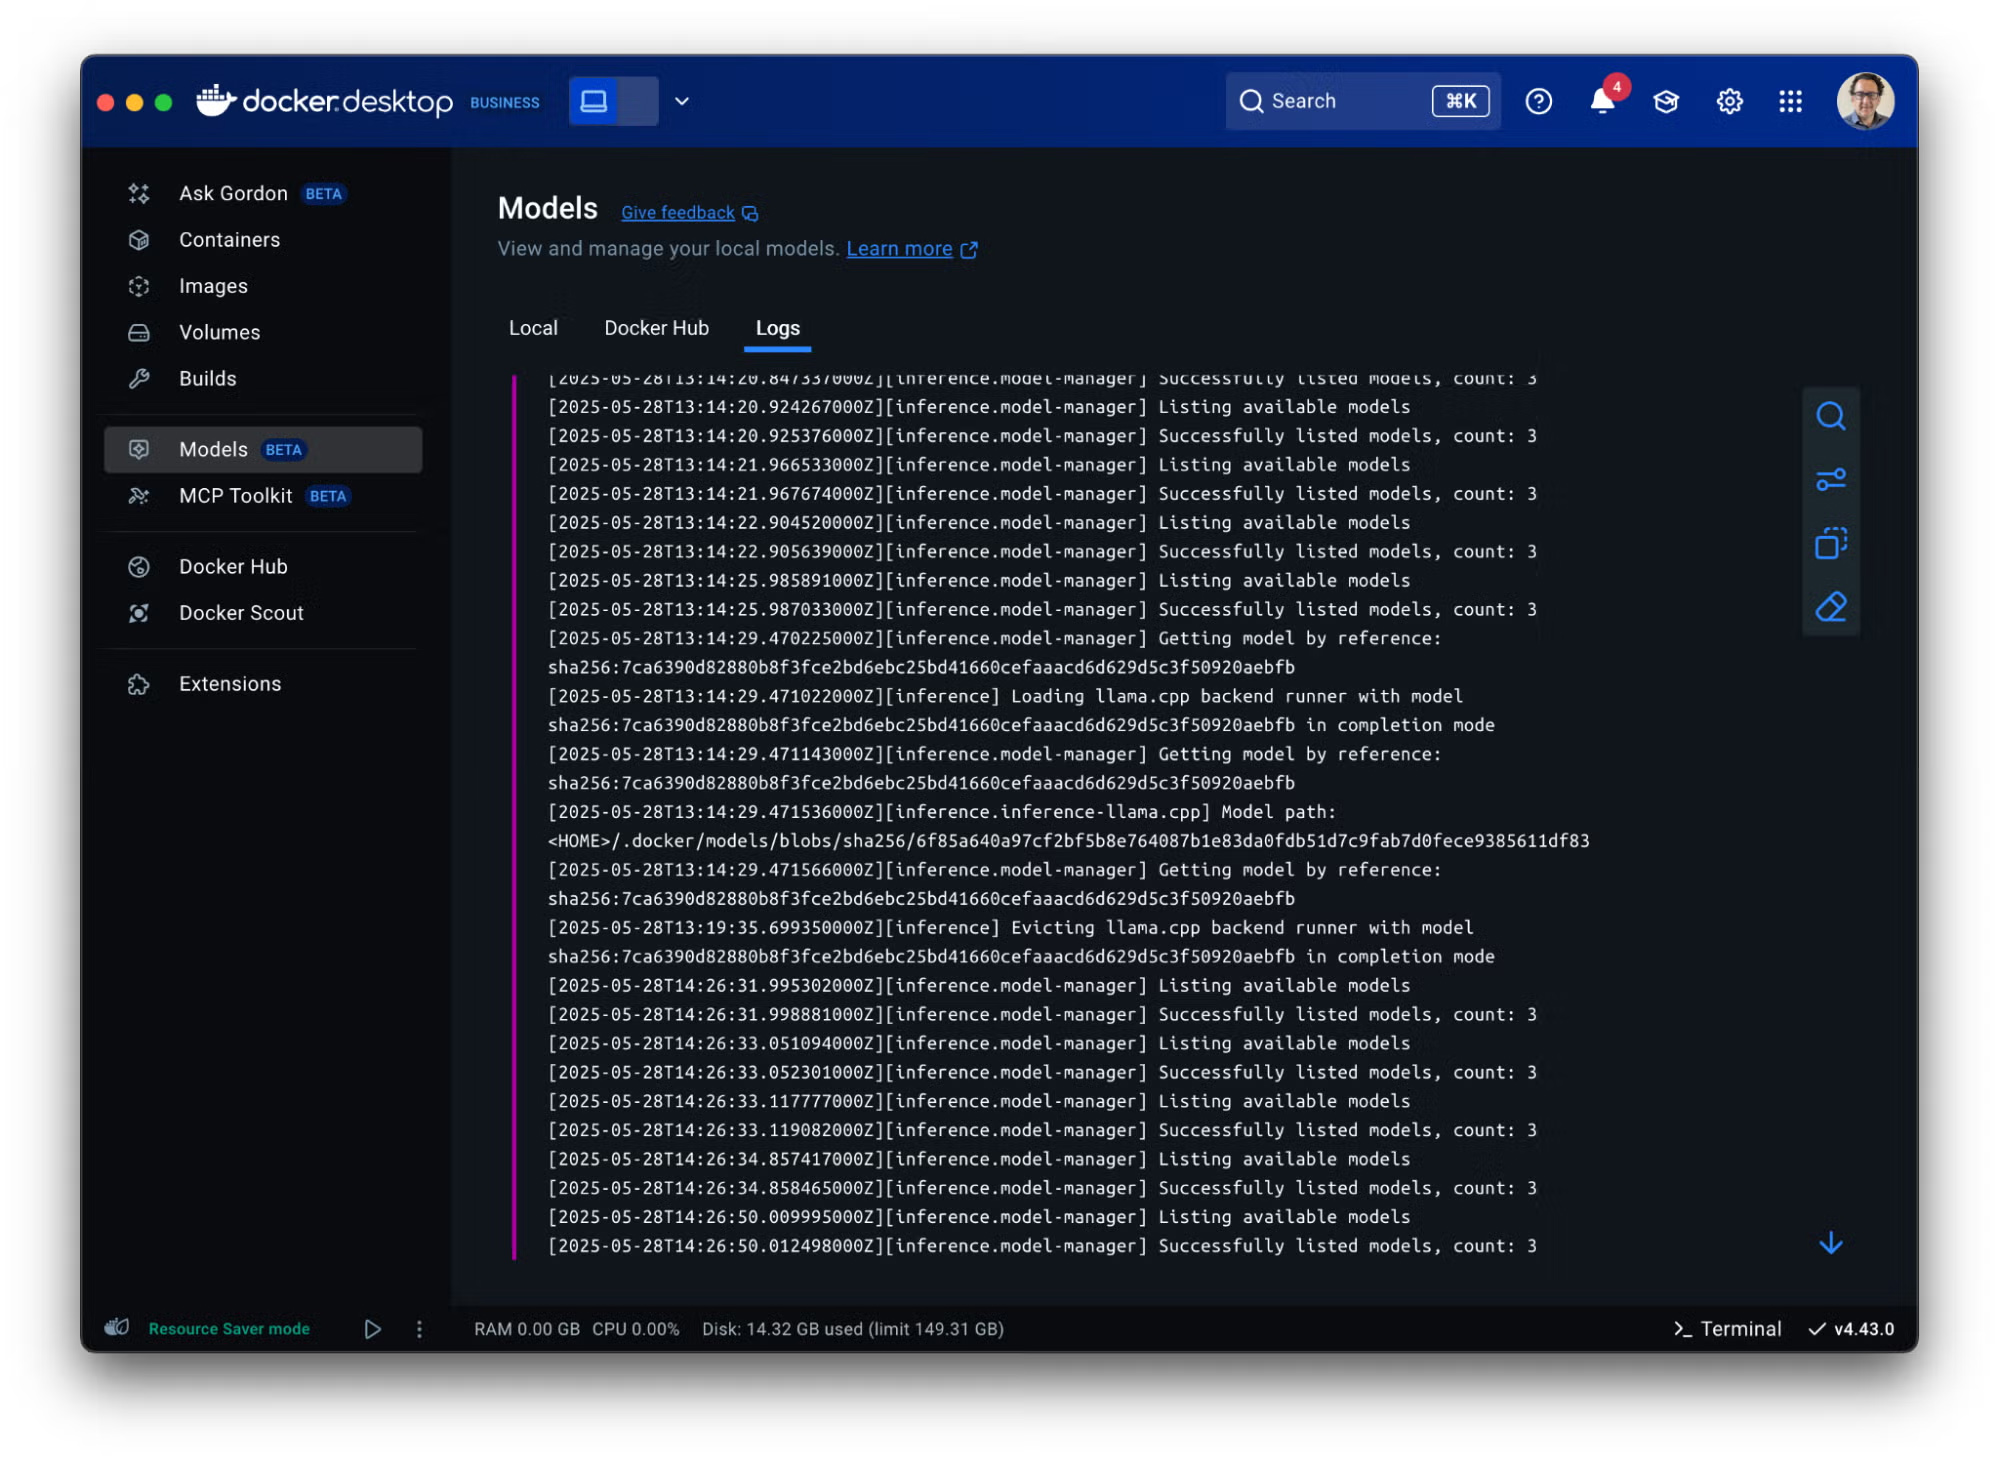Open Learning center graduation cap icon

click(1665, 101)
